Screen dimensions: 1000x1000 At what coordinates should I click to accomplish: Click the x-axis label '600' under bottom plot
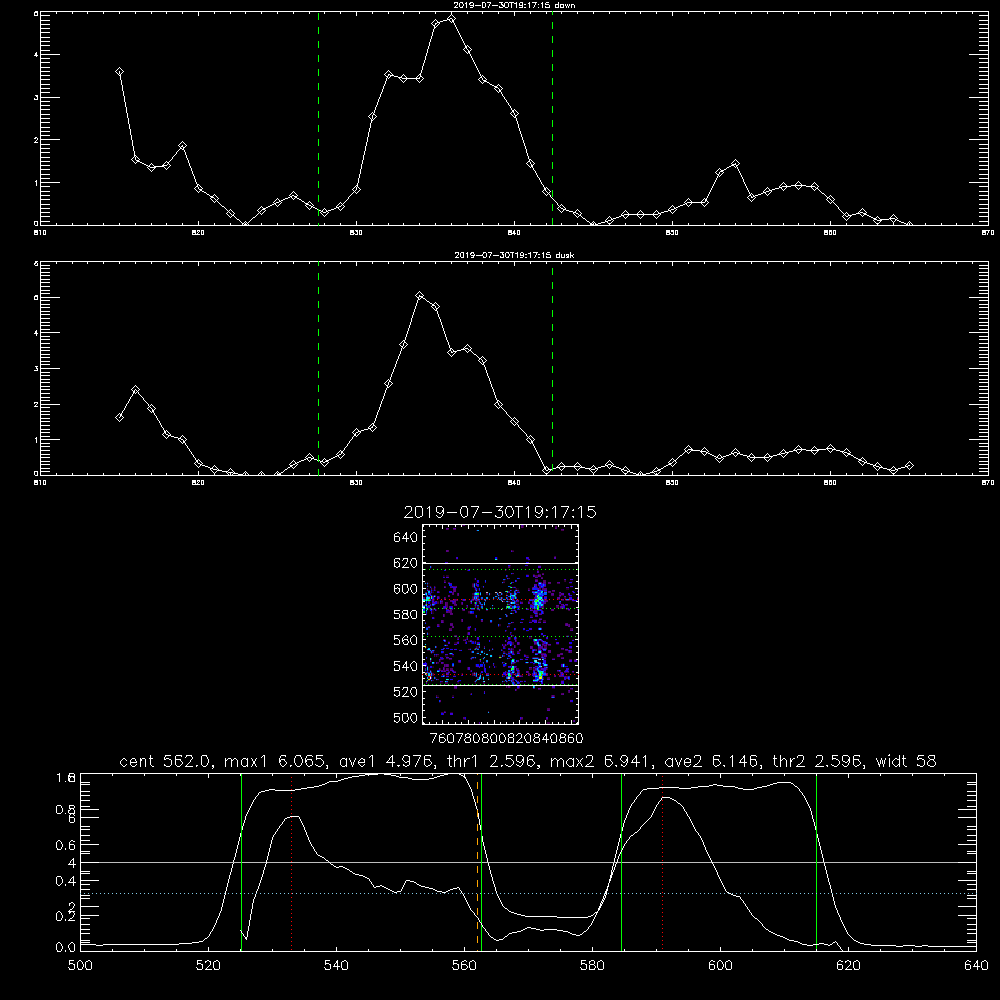720,966
